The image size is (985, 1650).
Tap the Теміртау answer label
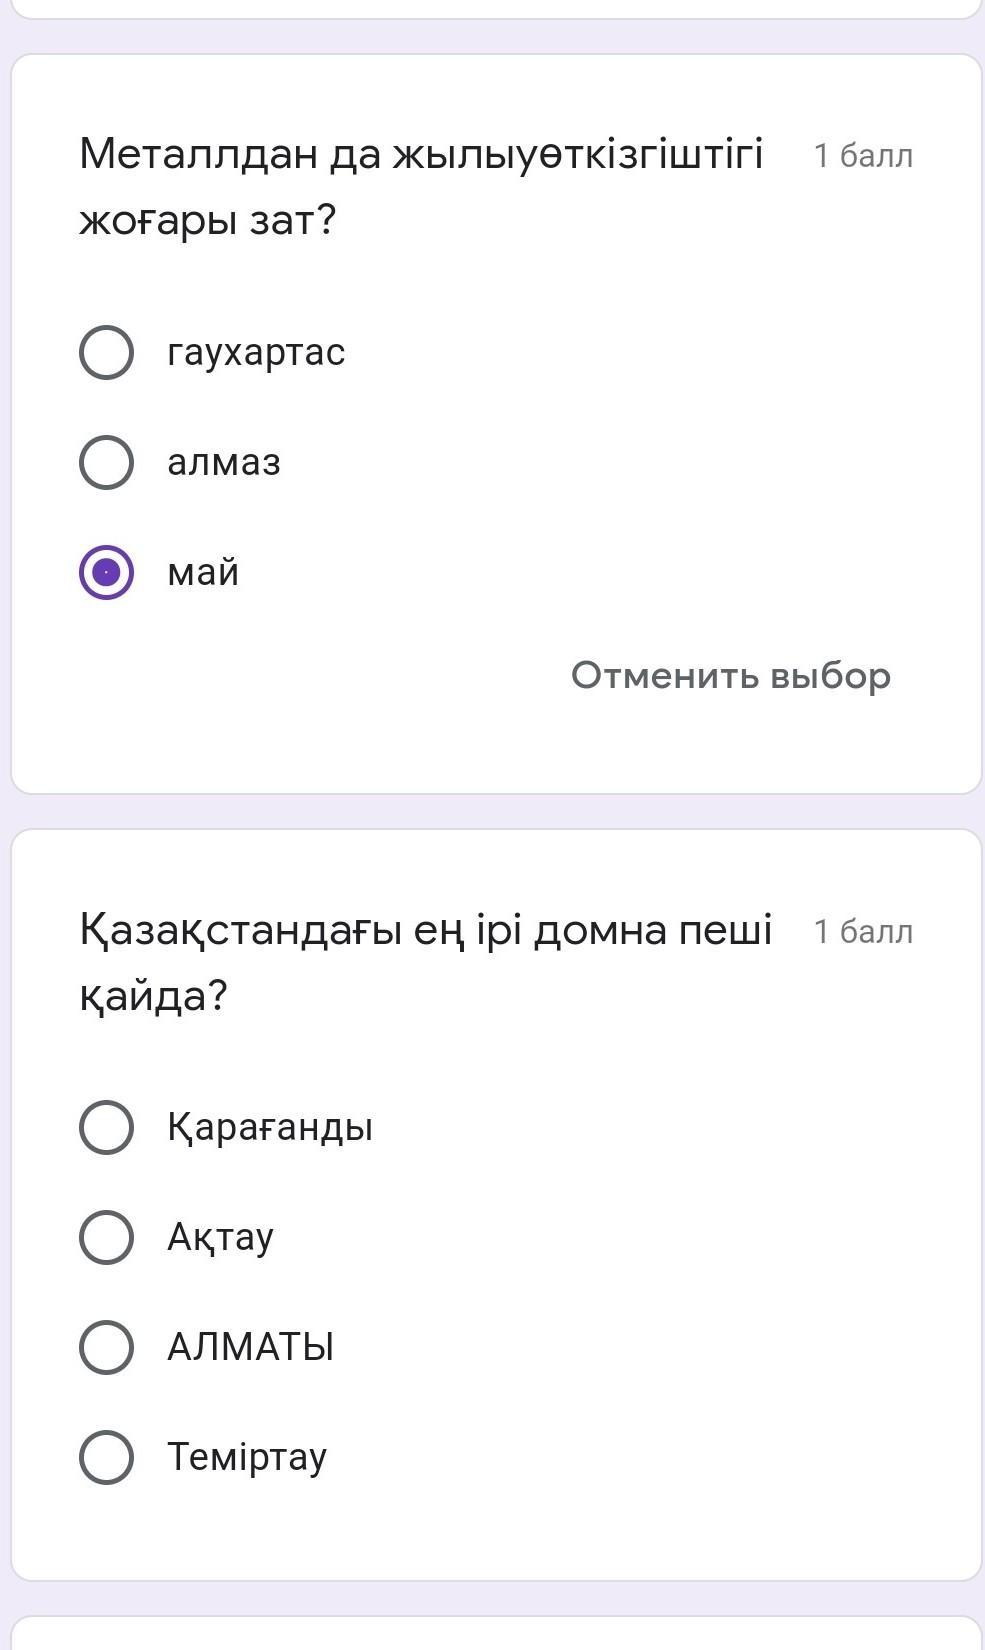point(247,1457)
